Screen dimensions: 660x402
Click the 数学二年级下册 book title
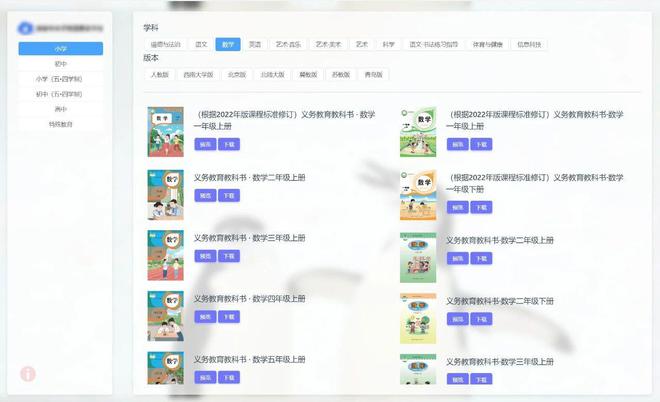click(500, 301)
